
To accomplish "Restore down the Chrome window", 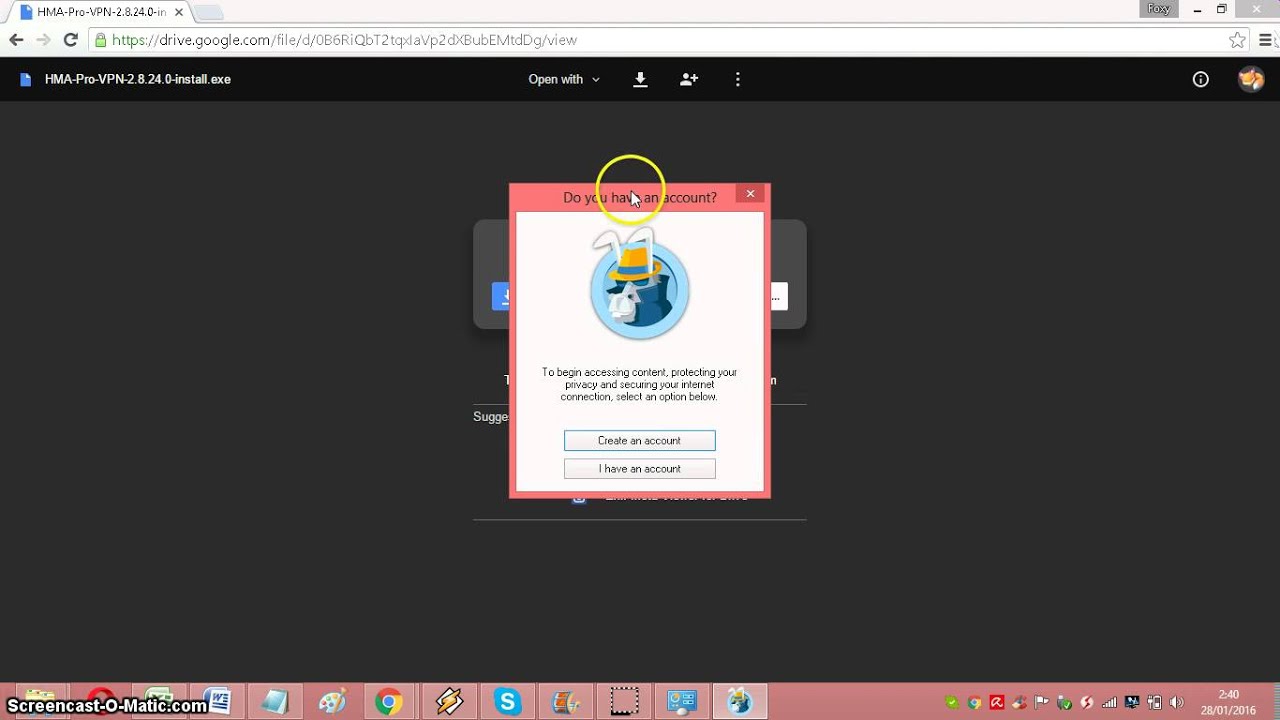I will tap(1221, 9).
